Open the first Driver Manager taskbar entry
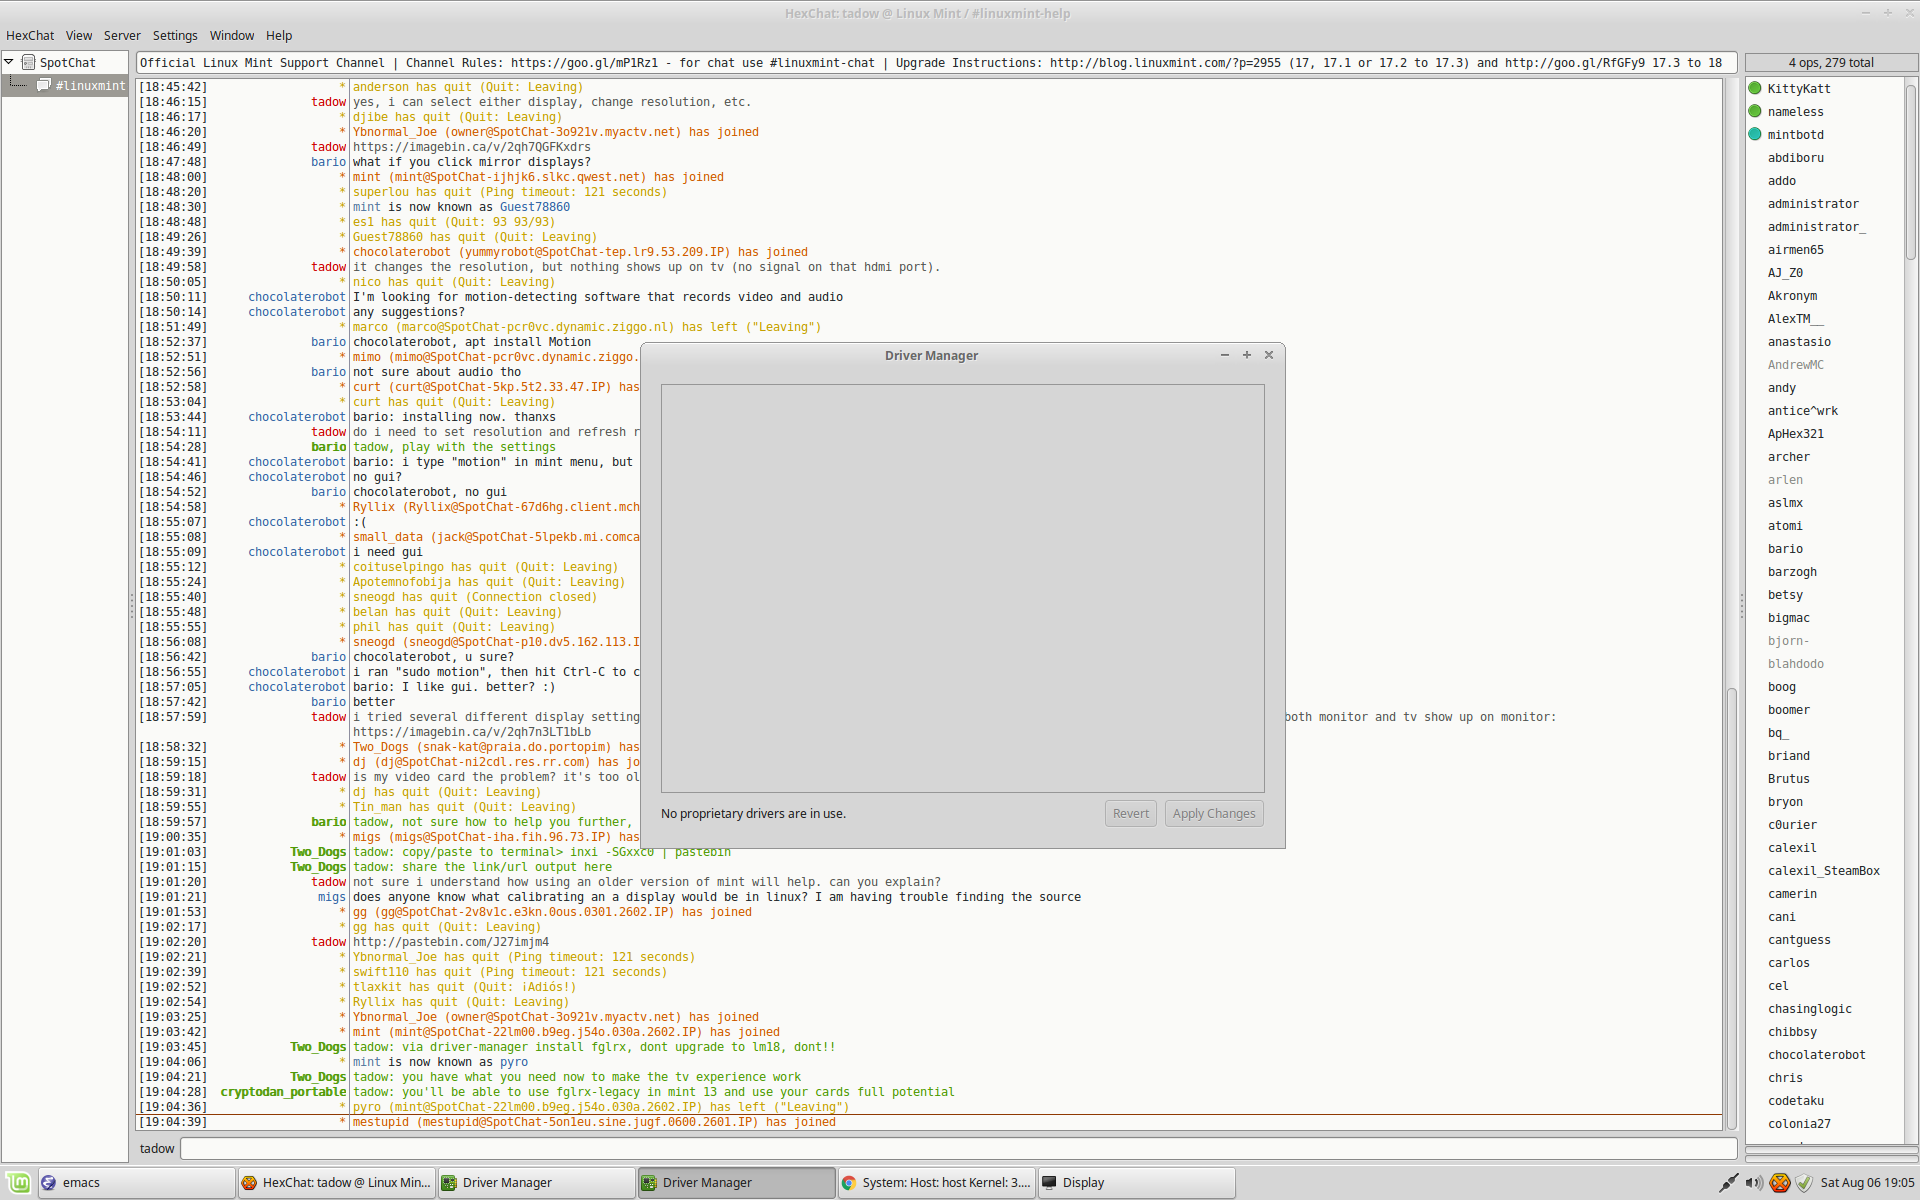Viewport: 1920px width, 1200px height. tap(537, 1182)
